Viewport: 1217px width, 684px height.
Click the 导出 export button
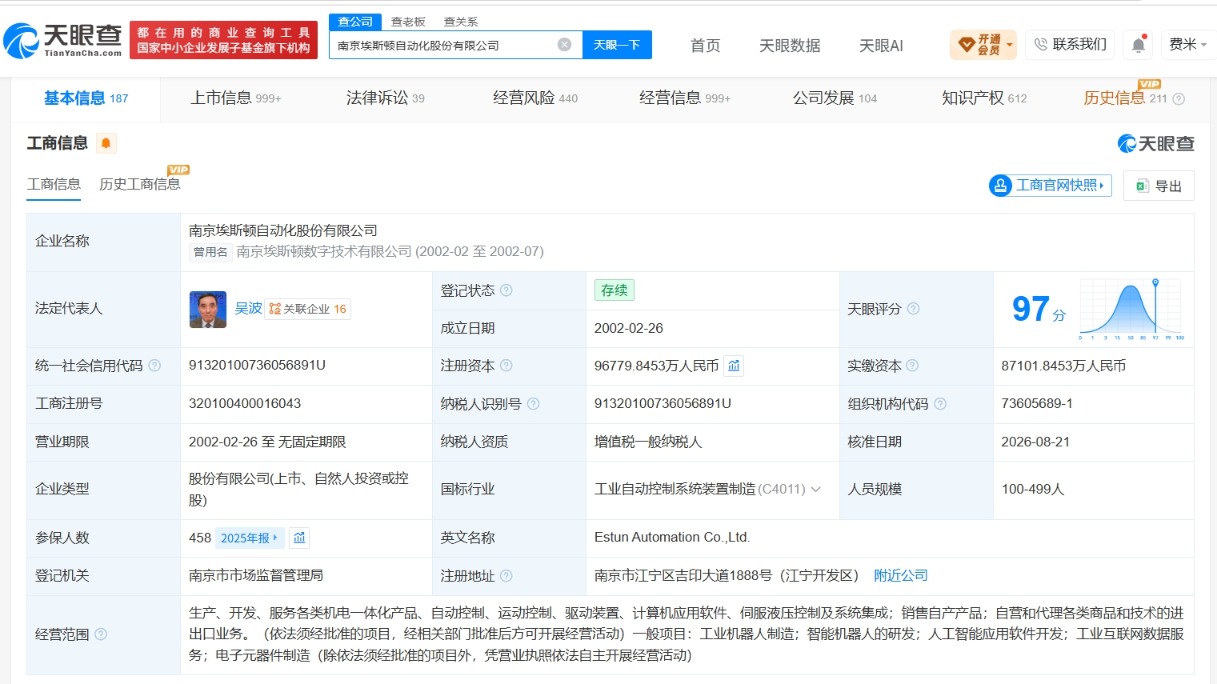[1159, 186]
